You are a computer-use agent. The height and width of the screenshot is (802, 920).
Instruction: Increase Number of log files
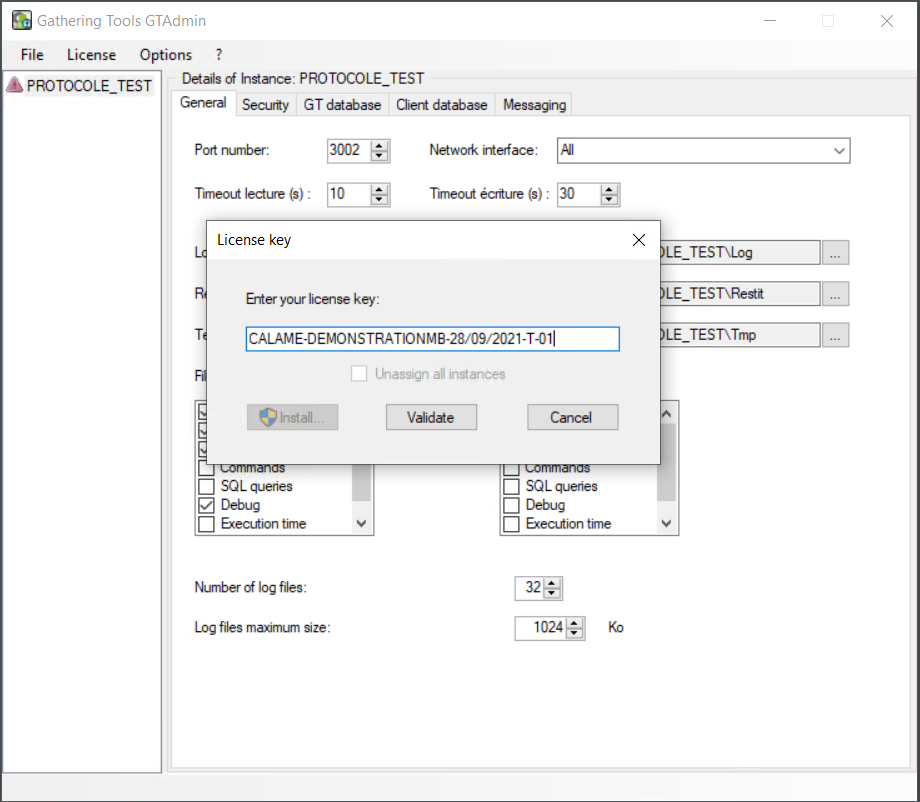point(552,583)
